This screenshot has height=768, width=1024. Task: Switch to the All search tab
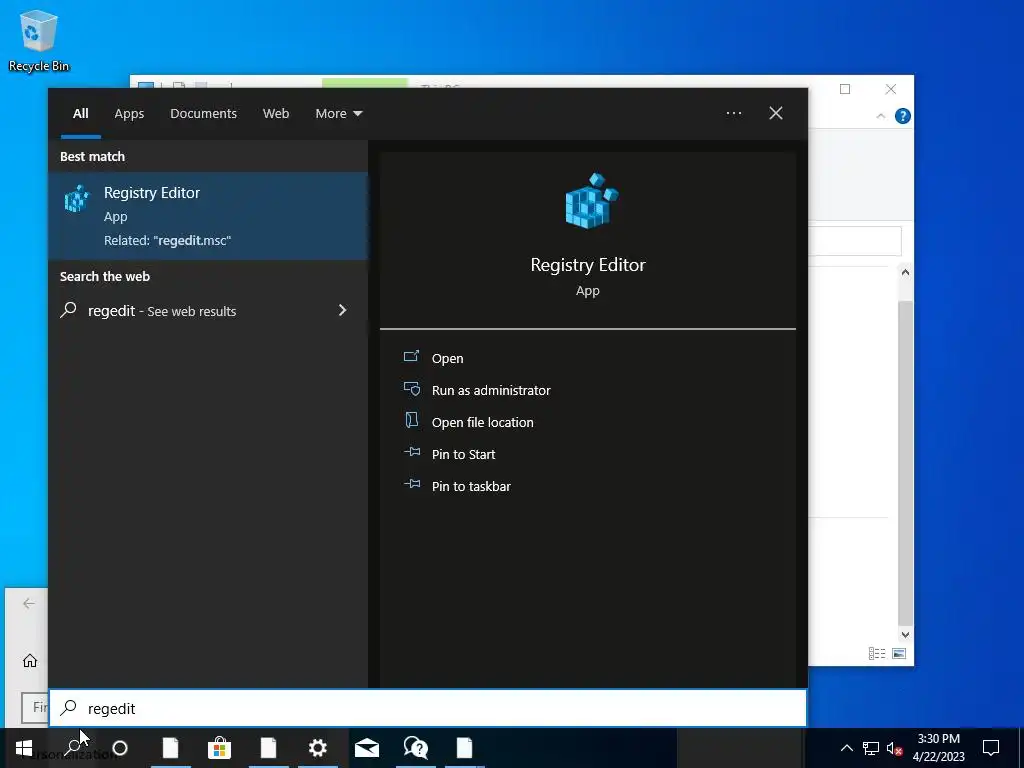point(81,114)
